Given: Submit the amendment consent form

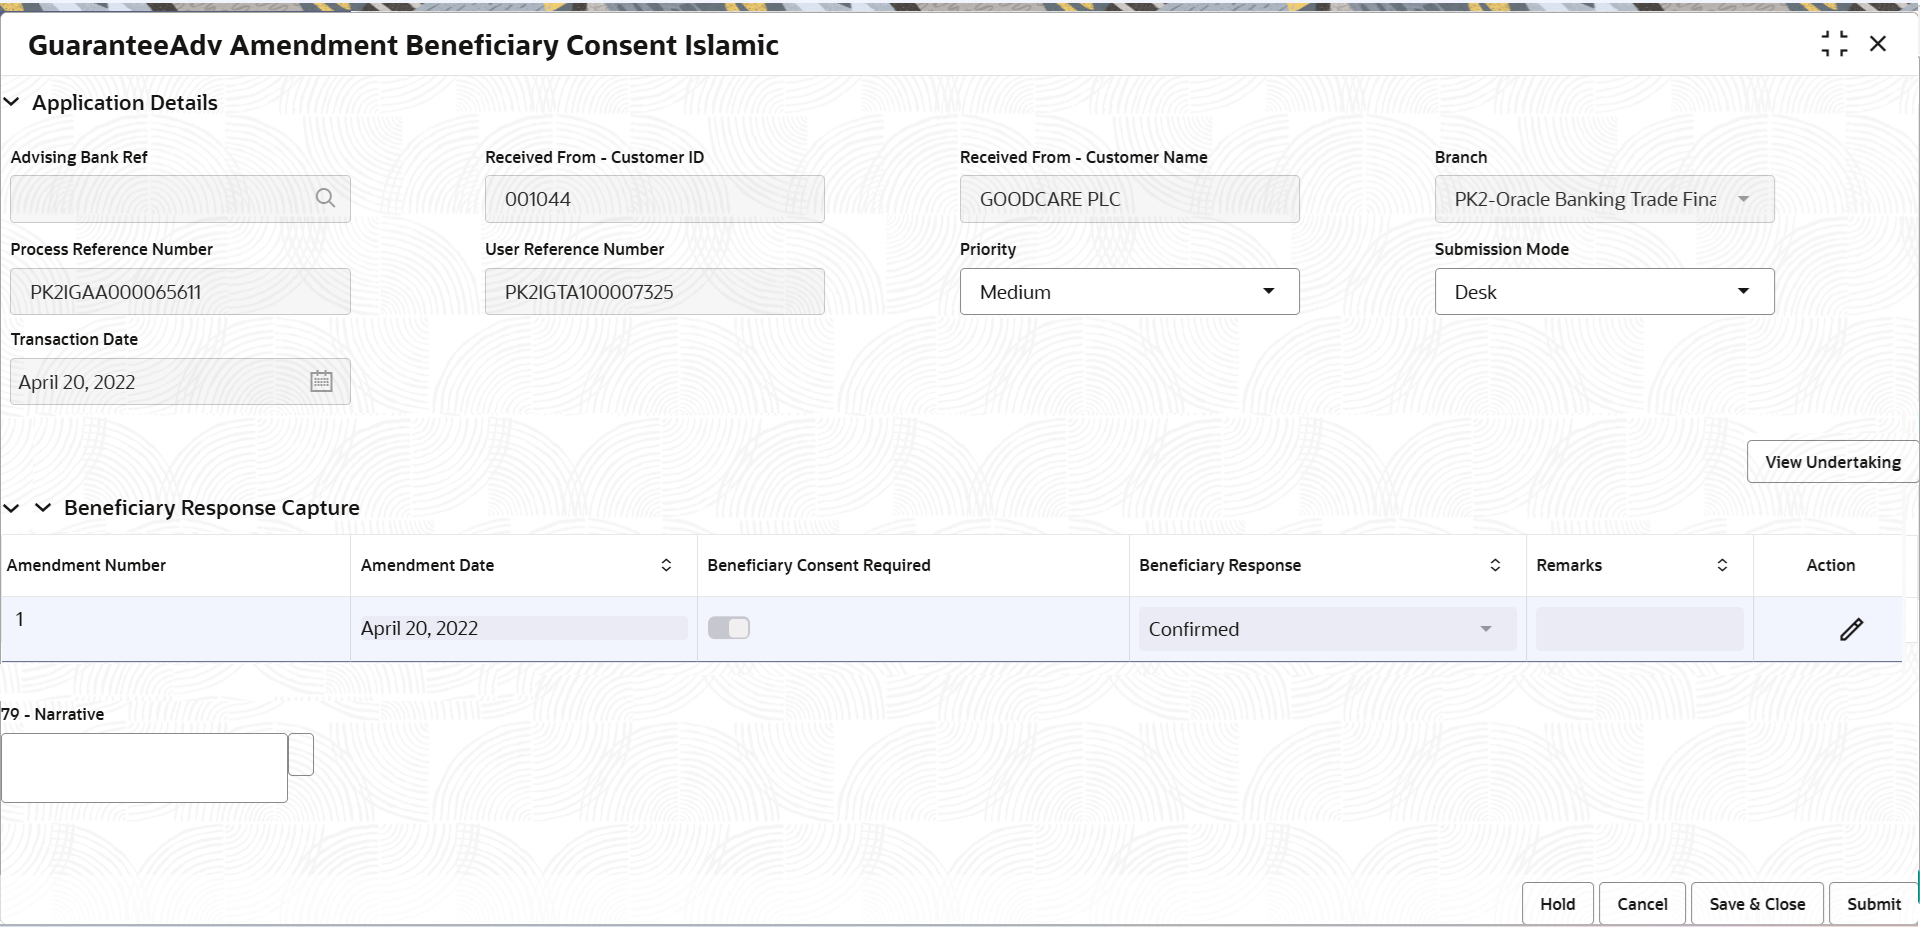Looking at the screenshot, I should point(1873,904).
